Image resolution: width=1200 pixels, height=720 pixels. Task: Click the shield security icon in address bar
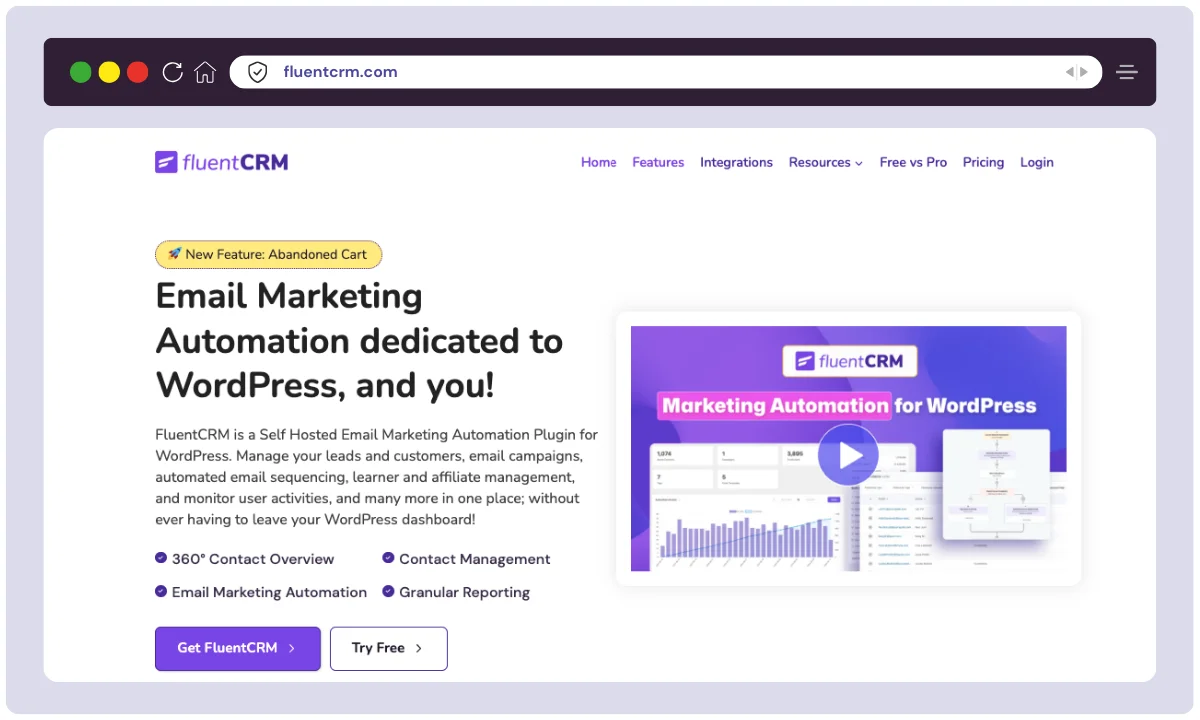pyautogui.click(x=257, y=72)
